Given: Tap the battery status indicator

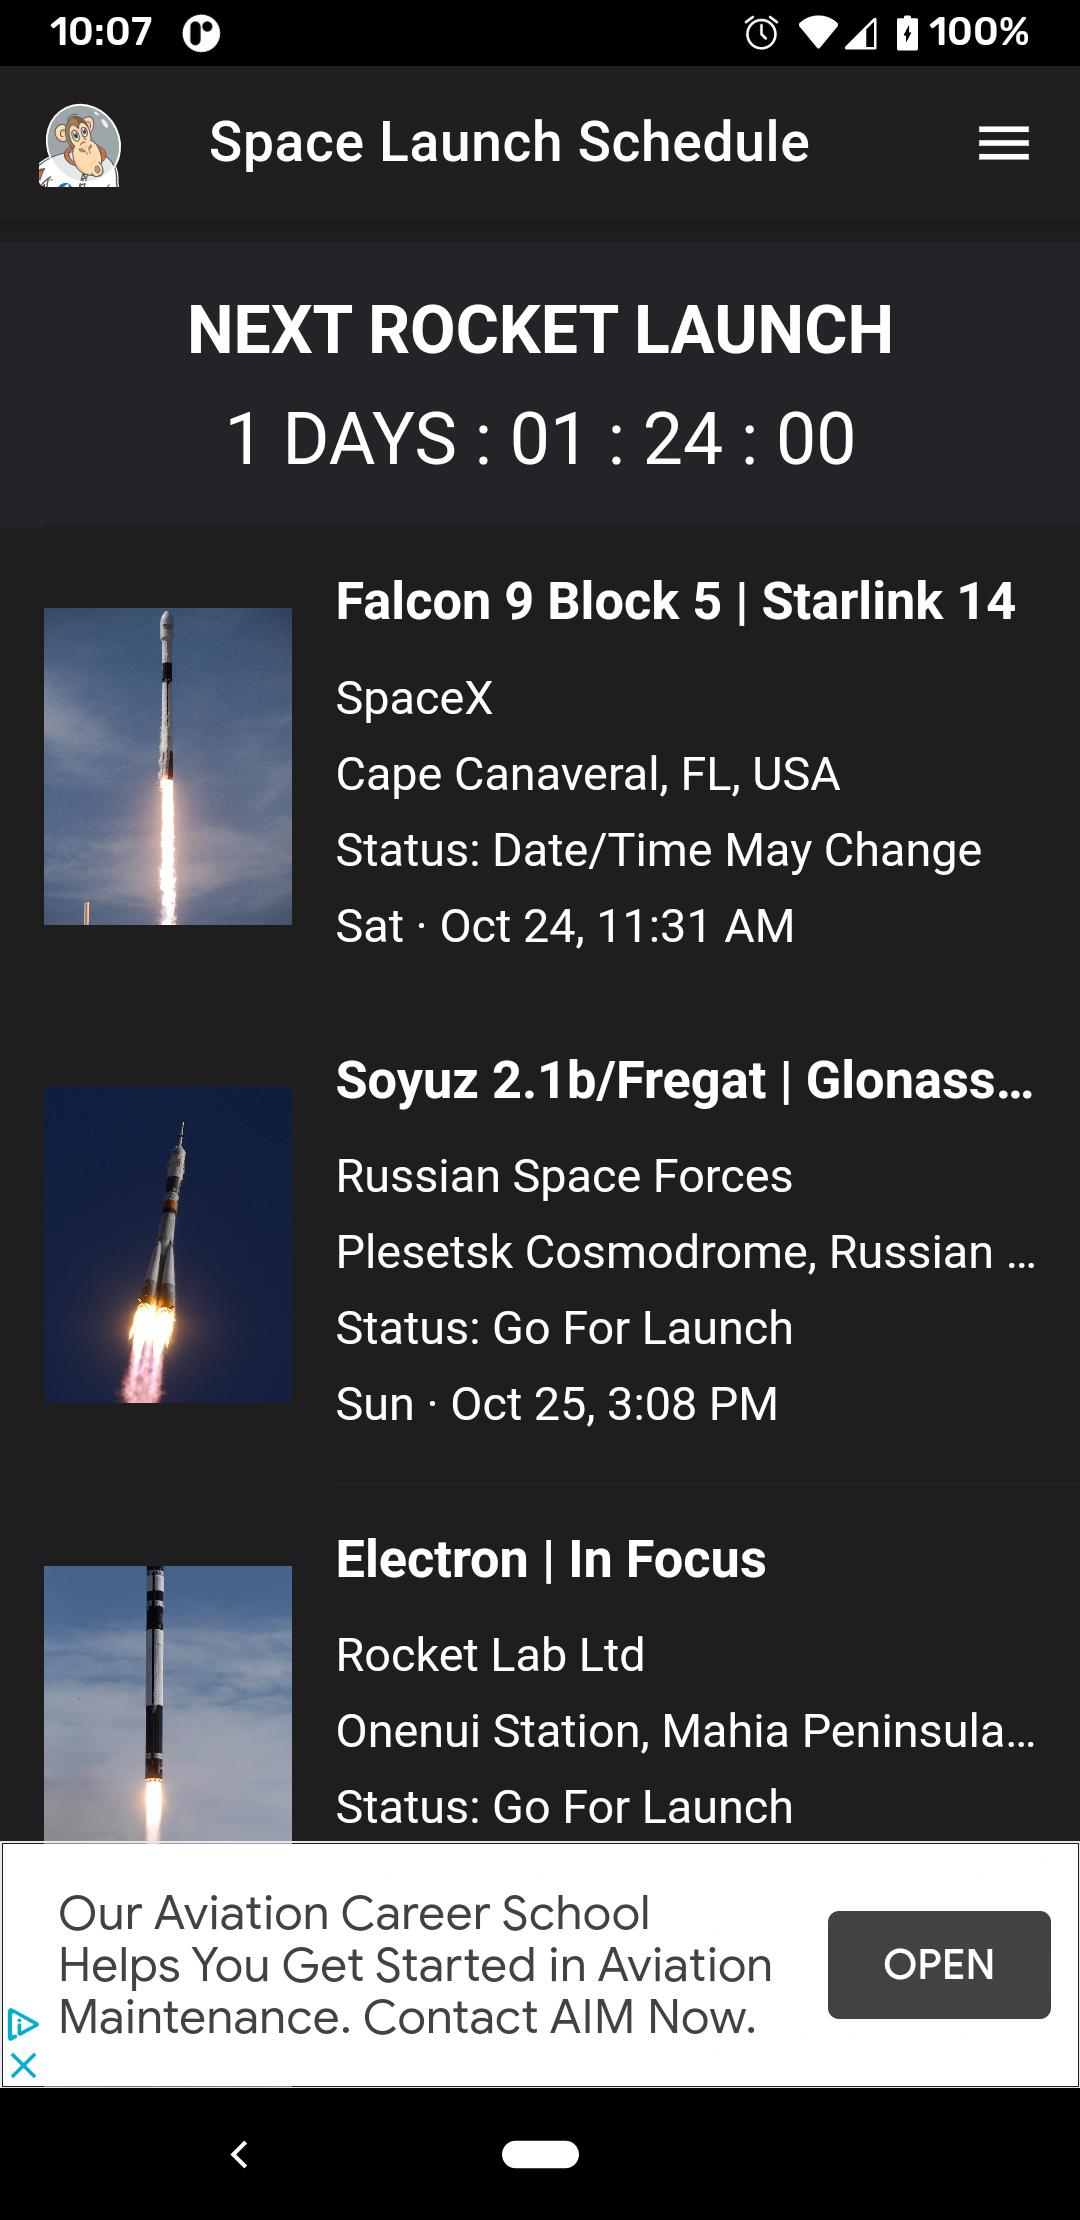Looking at the screenshot, I should pyautogui.click(x=907, y=33).
